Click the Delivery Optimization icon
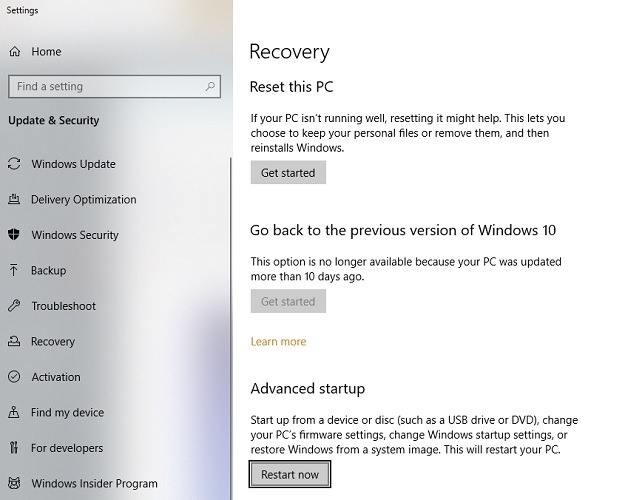The height and width of the screenshot is (500, 642). pyautogui.click(x=14, y=199)
